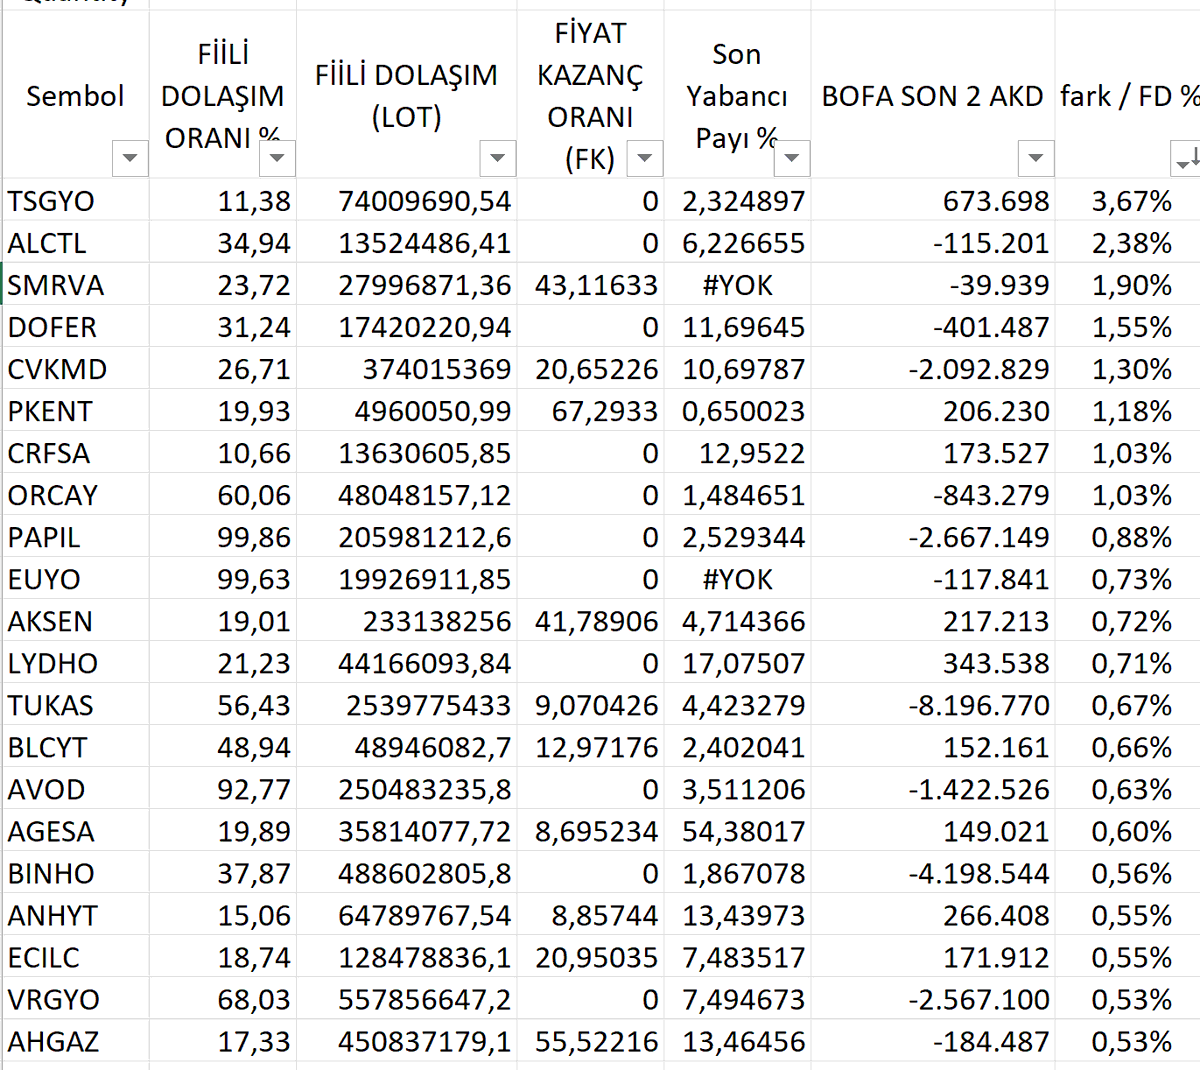Select the PAPIL symbol cell
This screenshot has width=1200, height=1070.
[76, 537]
